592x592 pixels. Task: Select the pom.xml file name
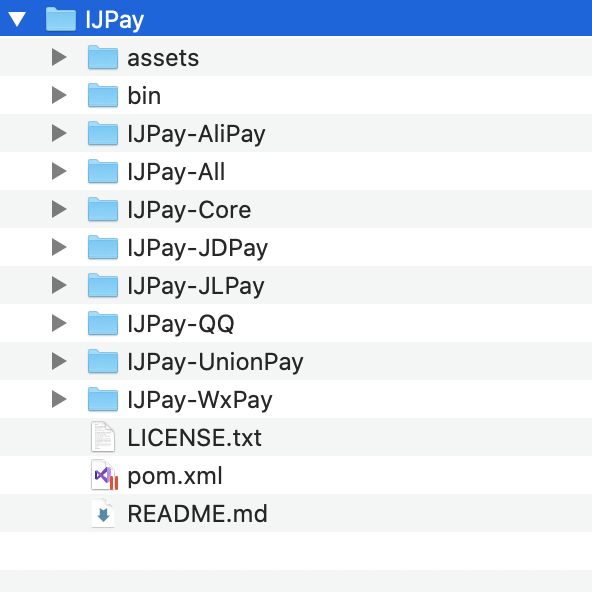[x=175, y=476]
